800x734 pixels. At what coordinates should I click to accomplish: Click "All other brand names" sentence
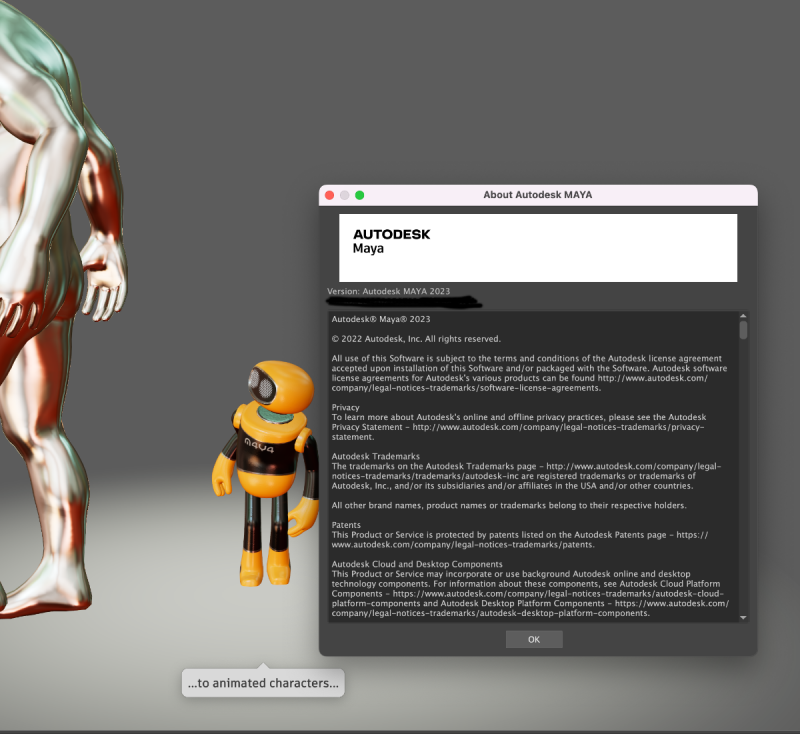(509, 505)
